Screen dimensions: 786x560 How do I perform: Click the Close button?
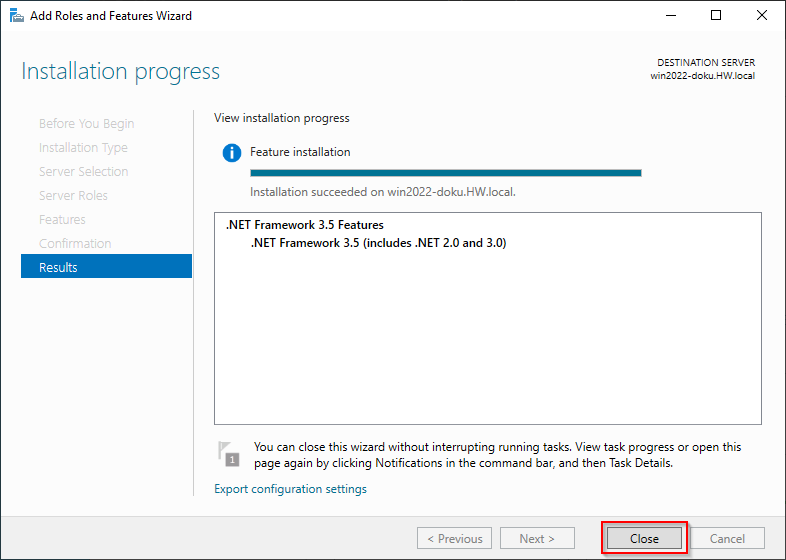pyautogui.click(x=644, y=538)
